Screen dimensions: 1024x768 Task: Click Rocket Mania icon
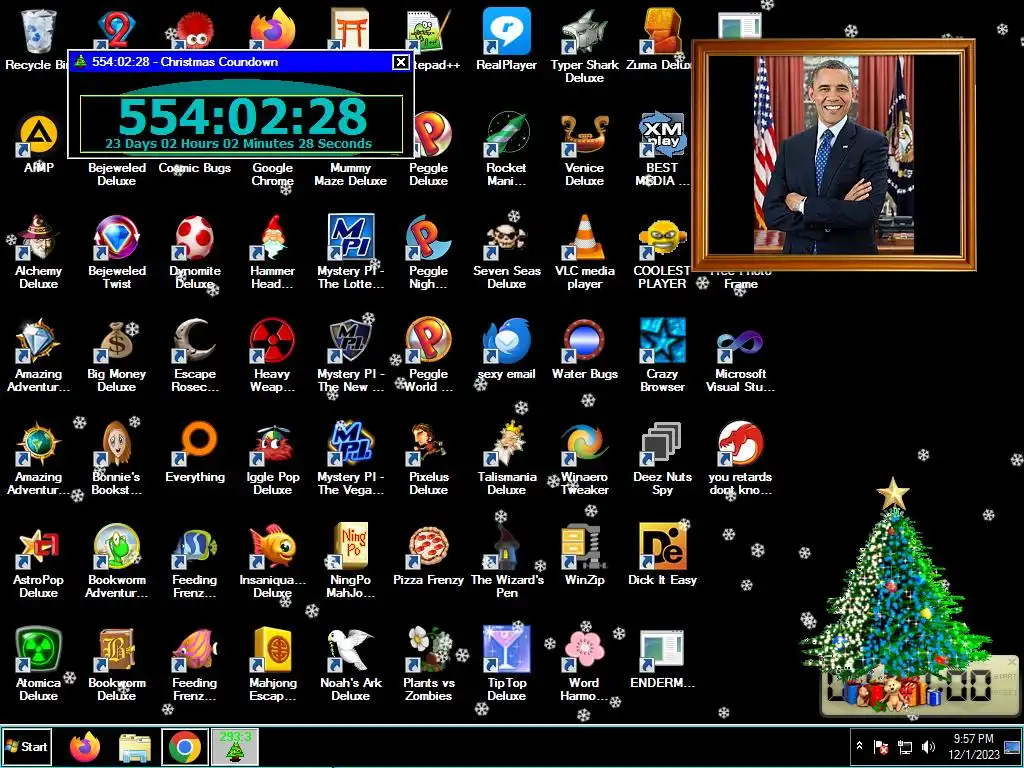pos(506,135)
